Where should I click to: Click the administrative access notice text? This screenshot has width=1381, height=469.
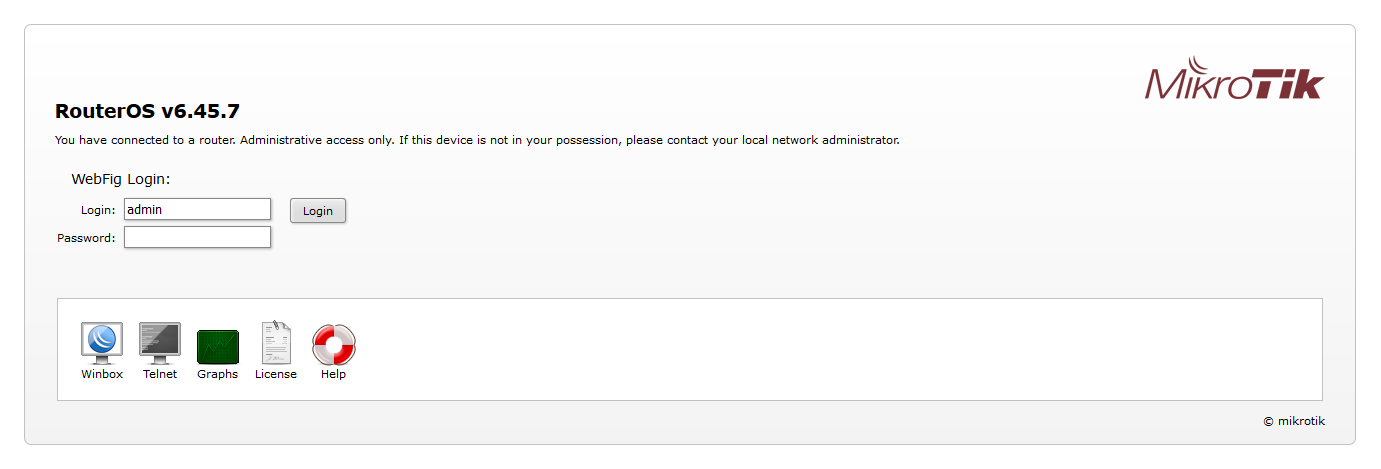[x=477, y=140]
